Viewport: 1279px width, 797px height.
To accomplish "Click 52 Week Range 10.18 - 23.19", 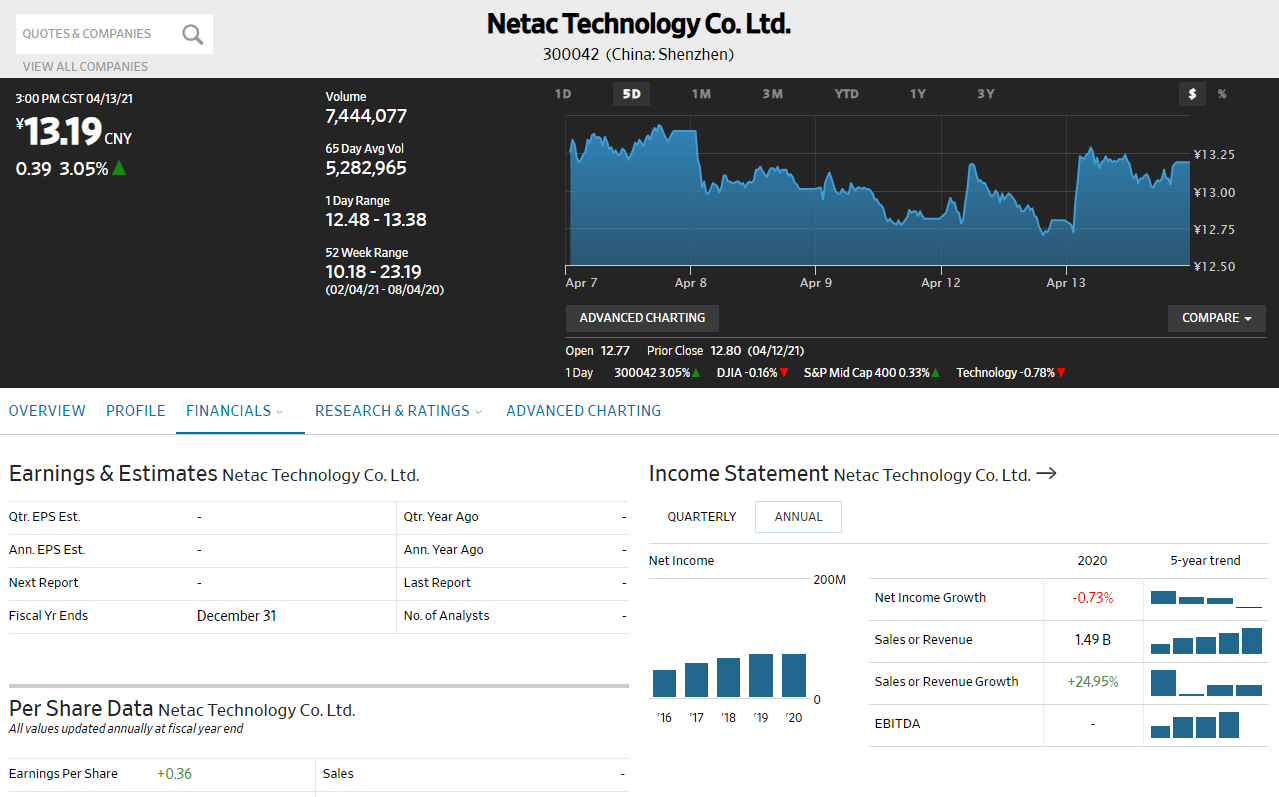I will coord(373,272).
